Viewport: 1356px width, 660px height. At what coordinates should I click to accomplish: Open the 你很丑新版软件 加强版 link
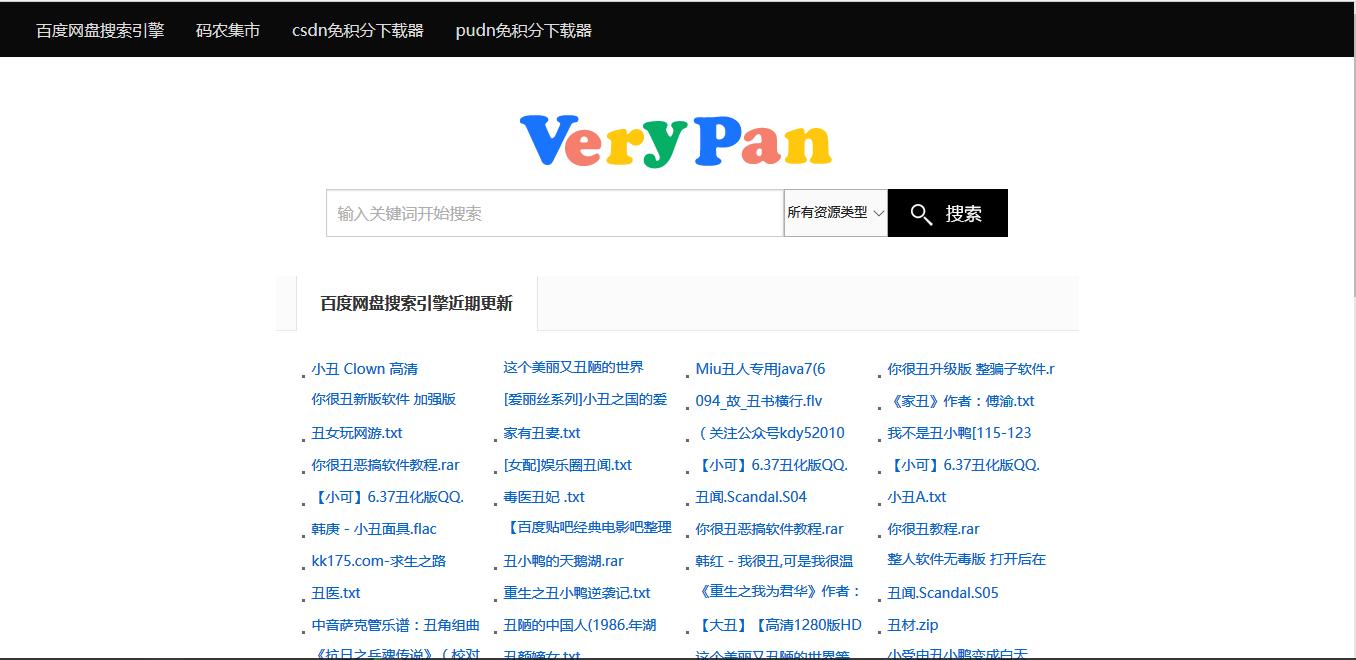pyautogui.click(x=384, y=399)
